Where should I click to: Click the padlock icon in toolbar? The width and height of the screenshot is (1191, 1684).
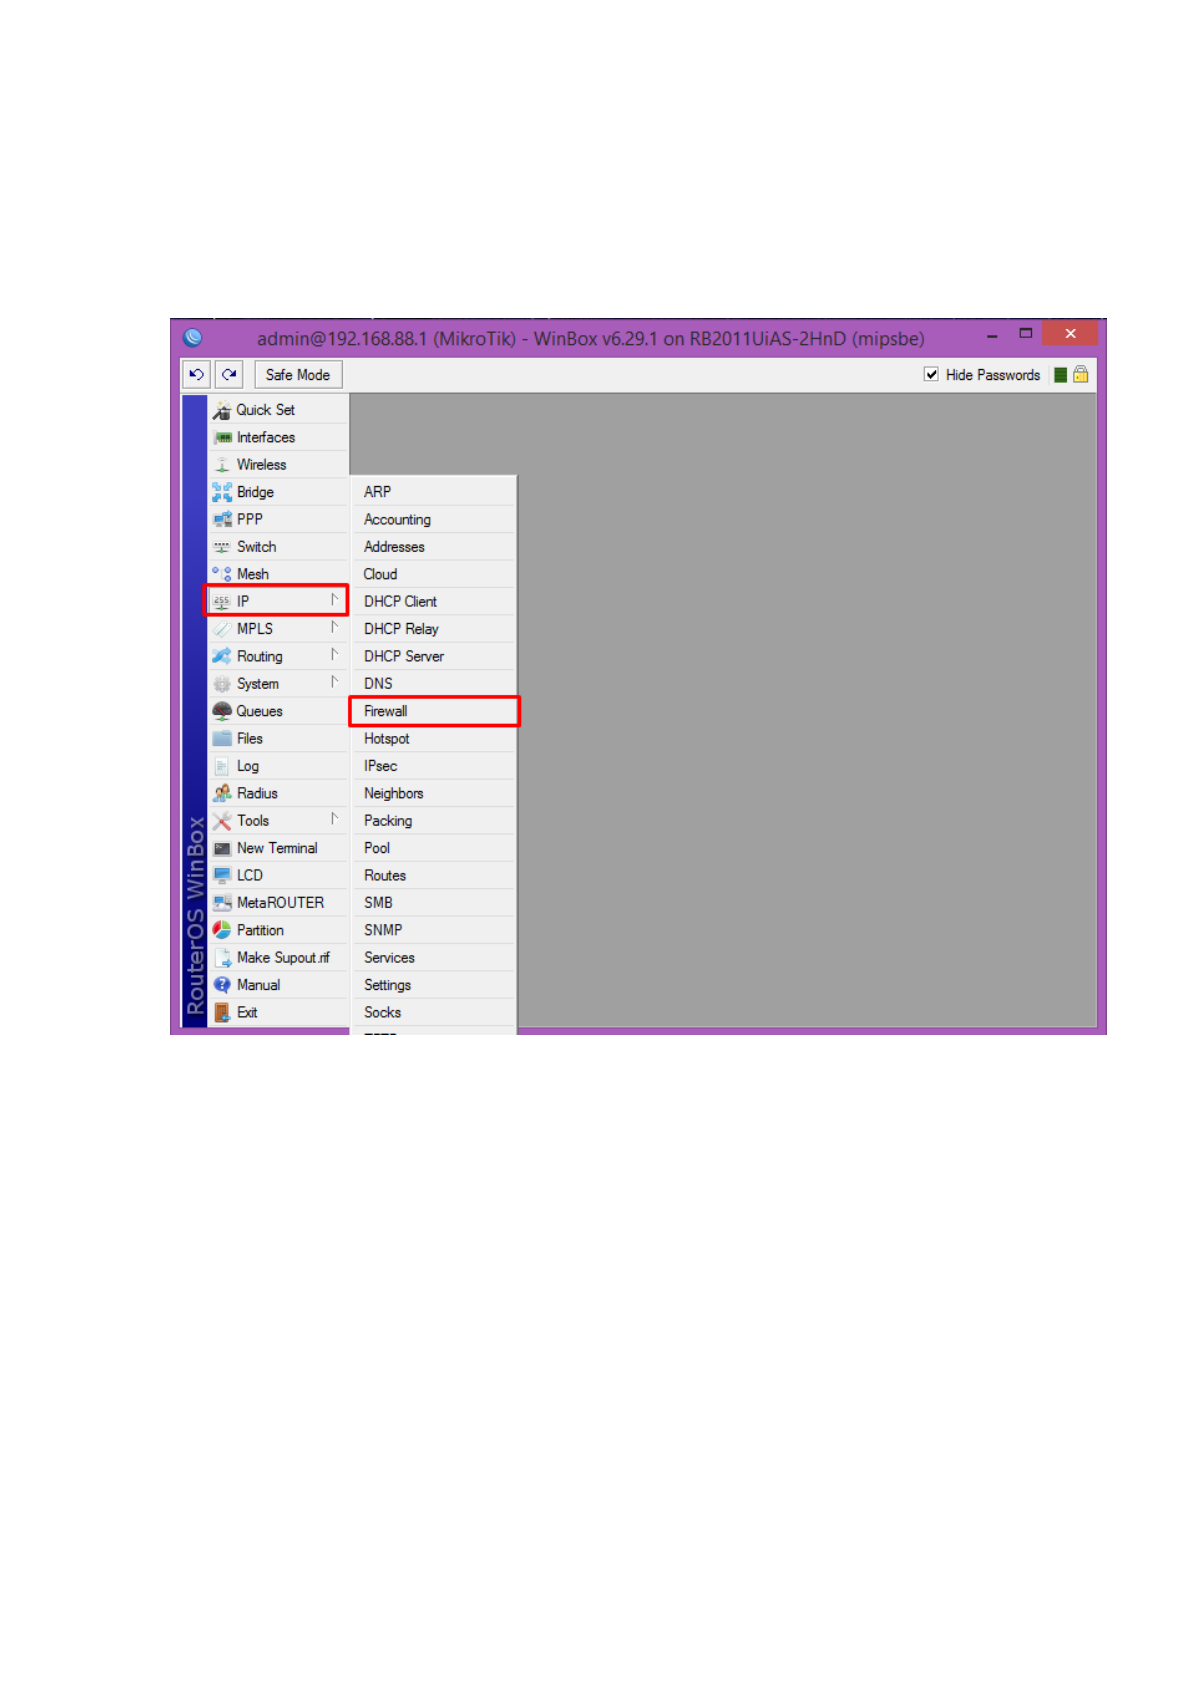tap(1081, 374)
